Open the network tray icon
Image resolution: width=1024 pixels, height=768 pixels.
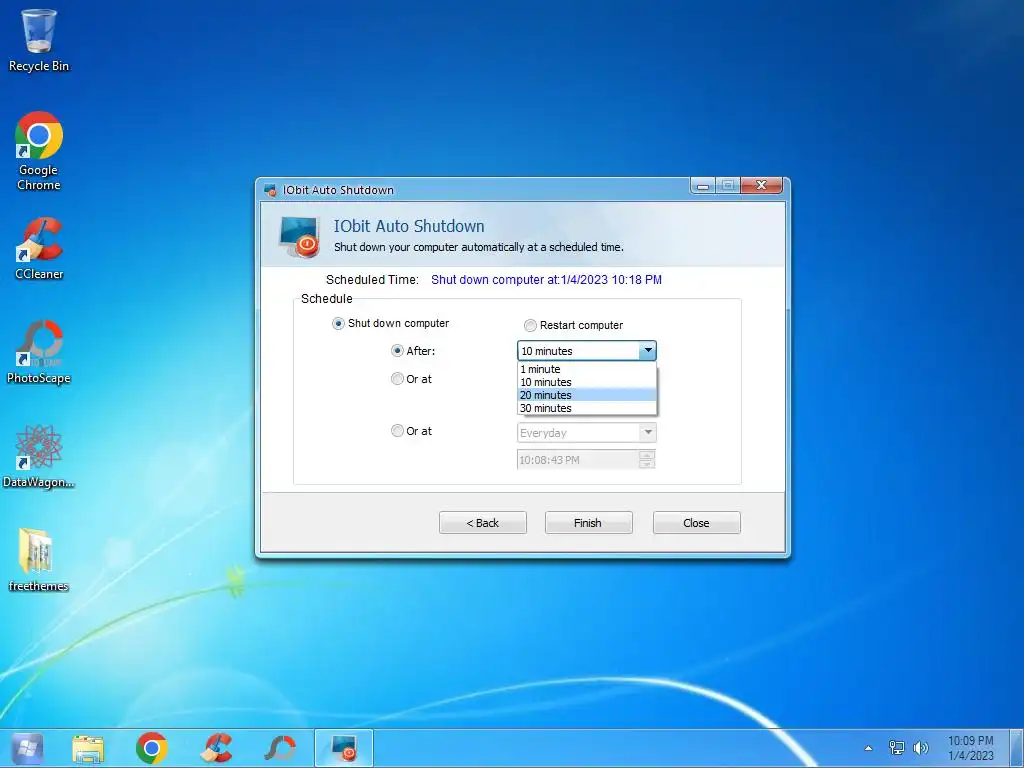click(x=897, y=748)
